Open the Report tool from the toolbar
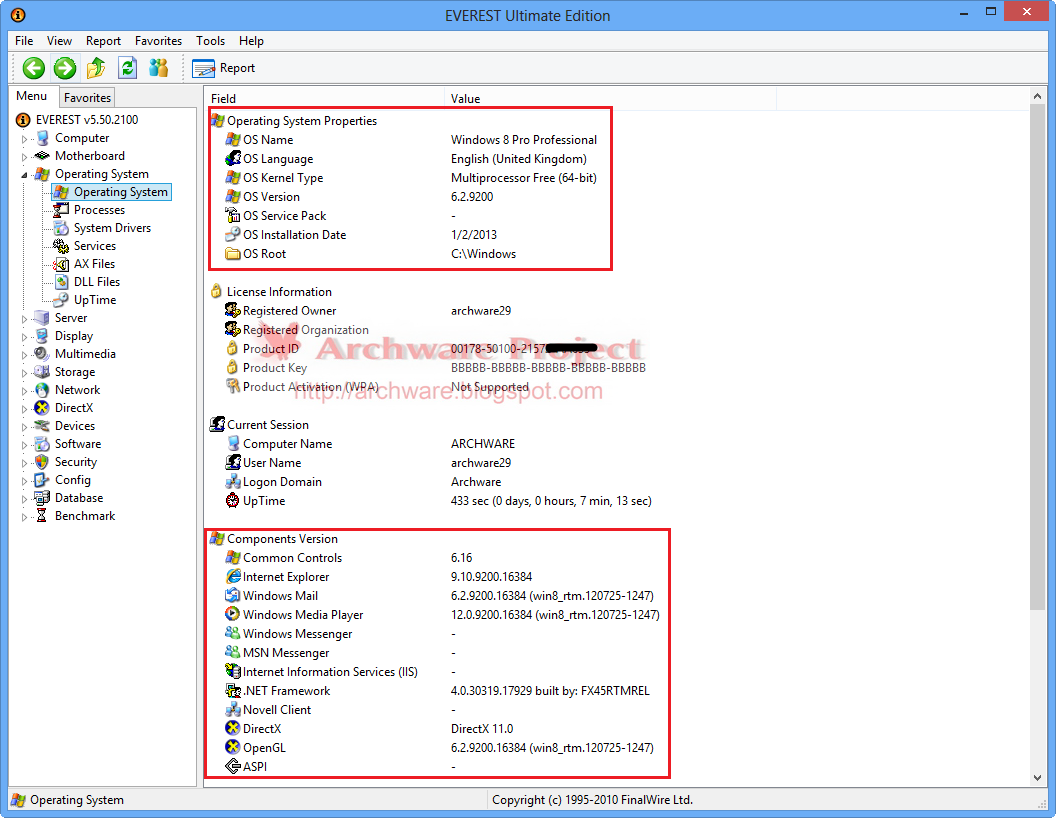This screenshot has width=1056, height=818. [x=224, y=67]
